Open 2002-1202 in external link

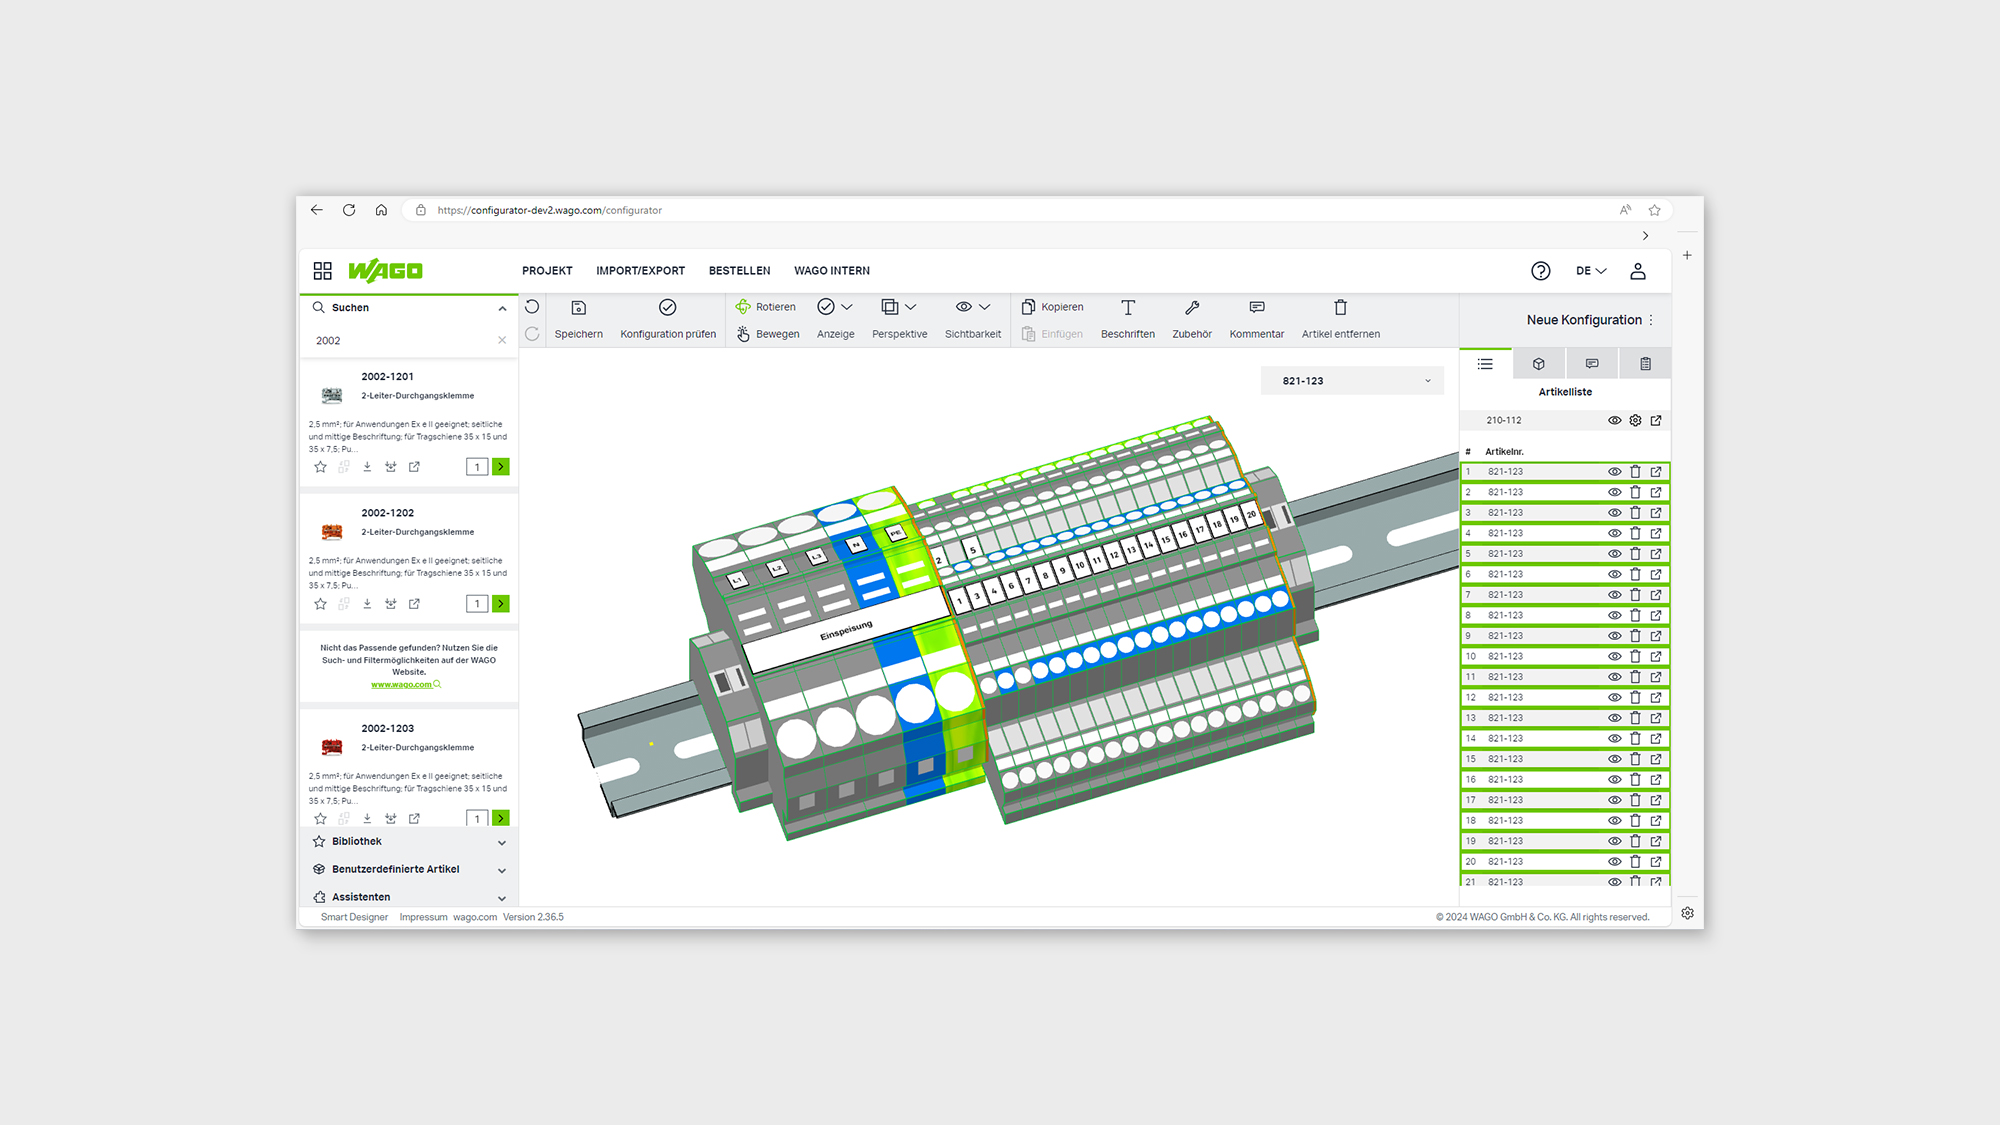pos(414,604)
